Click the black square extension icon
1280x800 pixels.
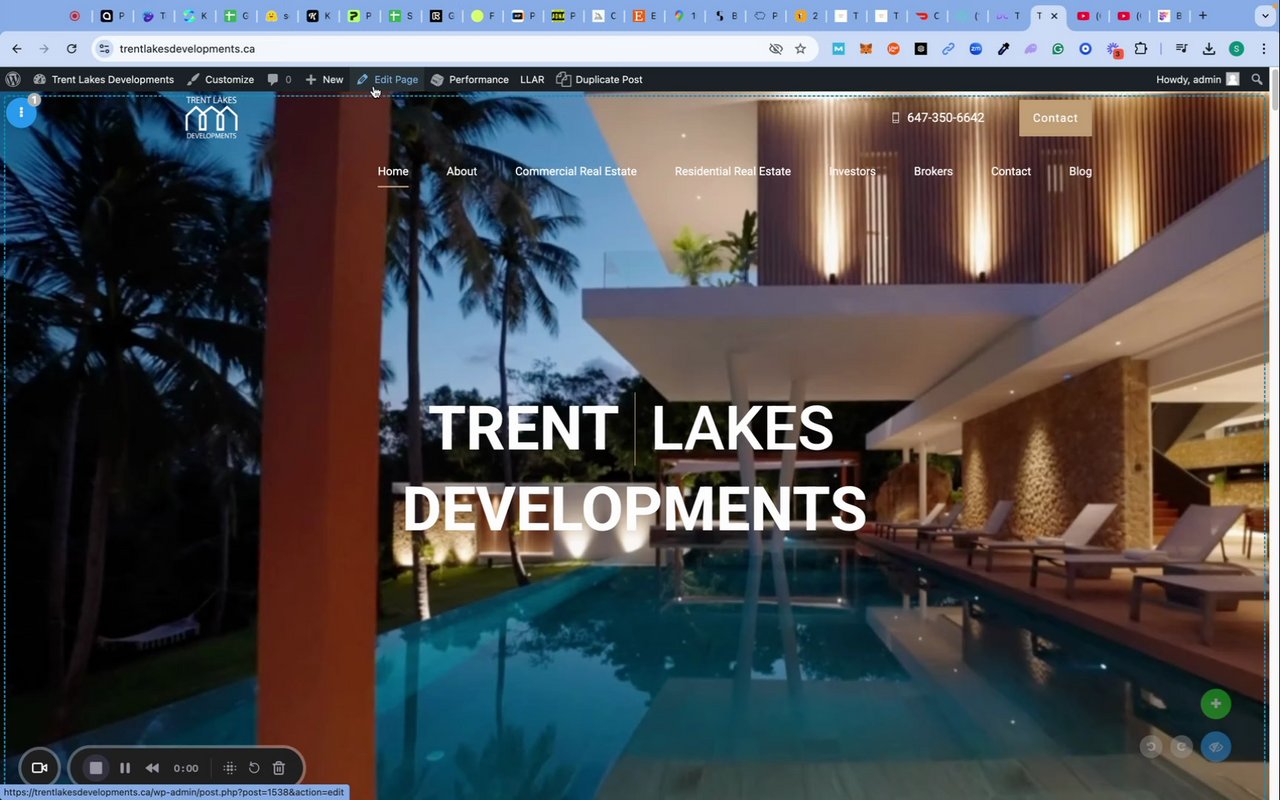coord(921,48)
